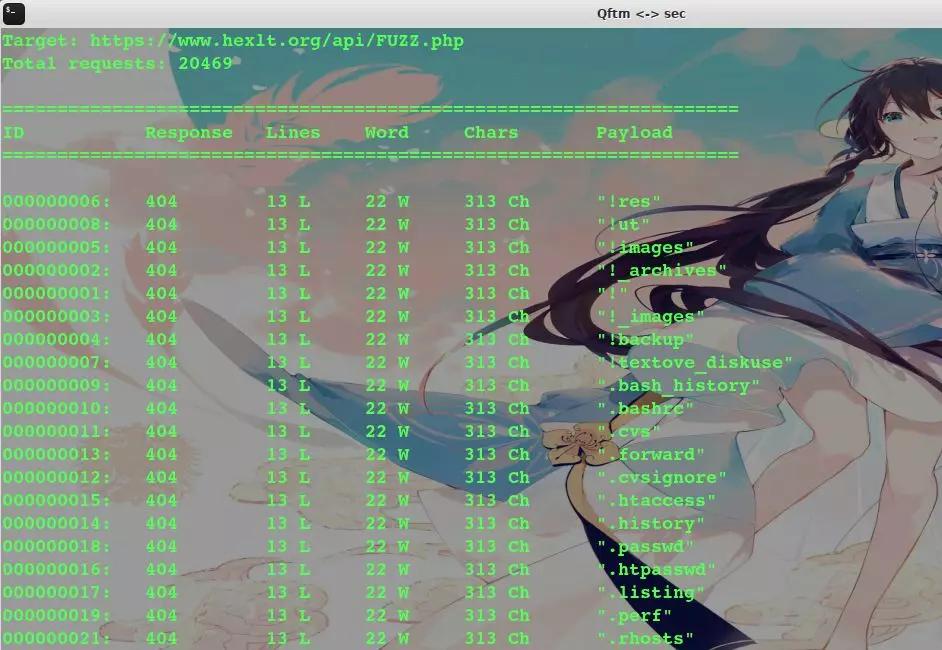Click the Total requests value 20469
Image resolution: width=942 pixels, height=650 pixels.
[x=205, y=64]
